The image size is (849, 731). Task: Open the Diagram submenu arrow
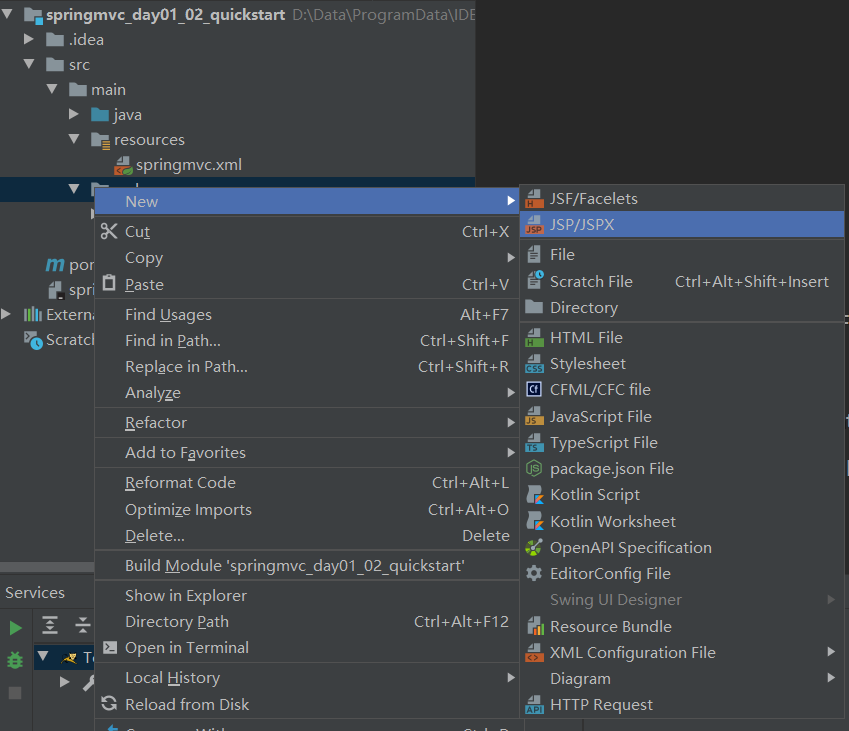pos(831,677)
